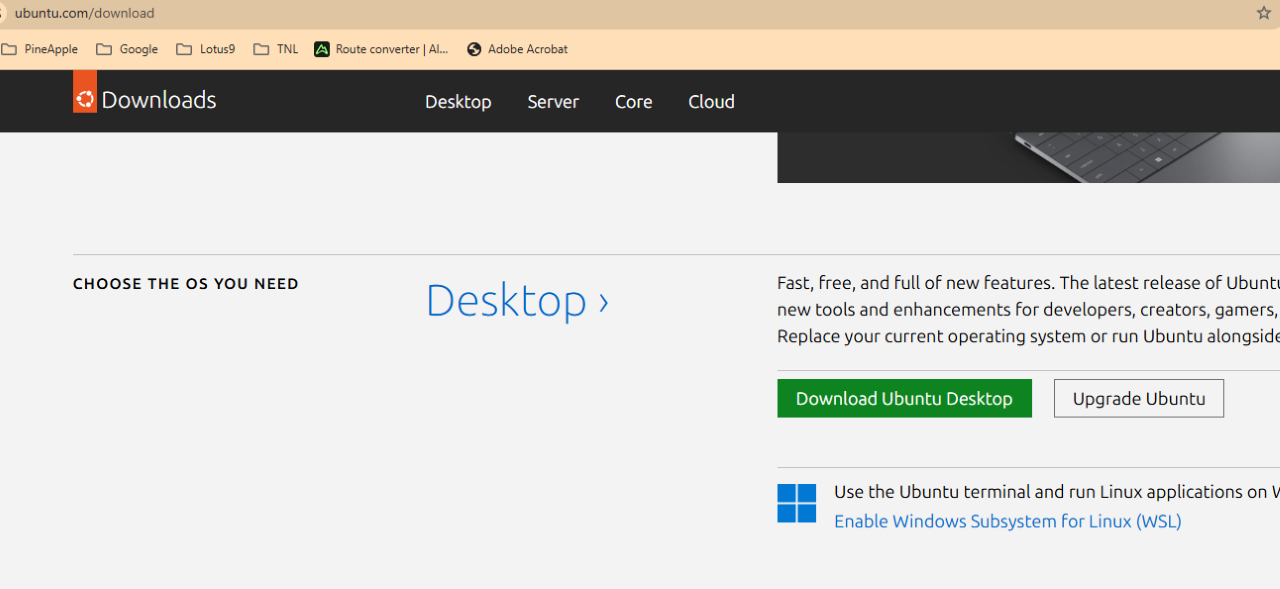
Task: Click the Upgrade Ubuntu button
Action: tap(1138, 398)
